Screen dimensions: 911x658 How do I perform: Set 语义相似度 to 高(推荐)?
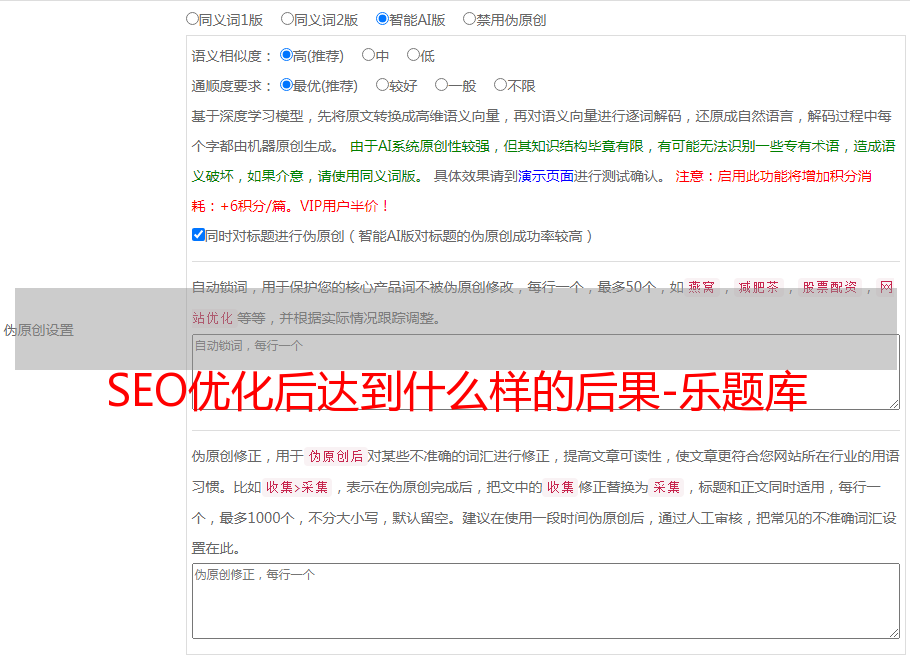click(x=286, y=55)
